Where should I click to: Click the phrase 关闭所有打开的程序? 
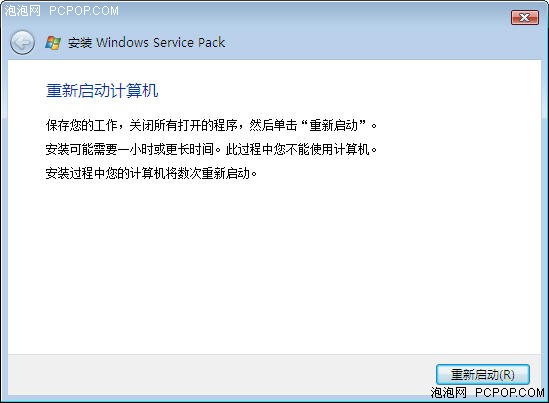(x=183, y=125)
